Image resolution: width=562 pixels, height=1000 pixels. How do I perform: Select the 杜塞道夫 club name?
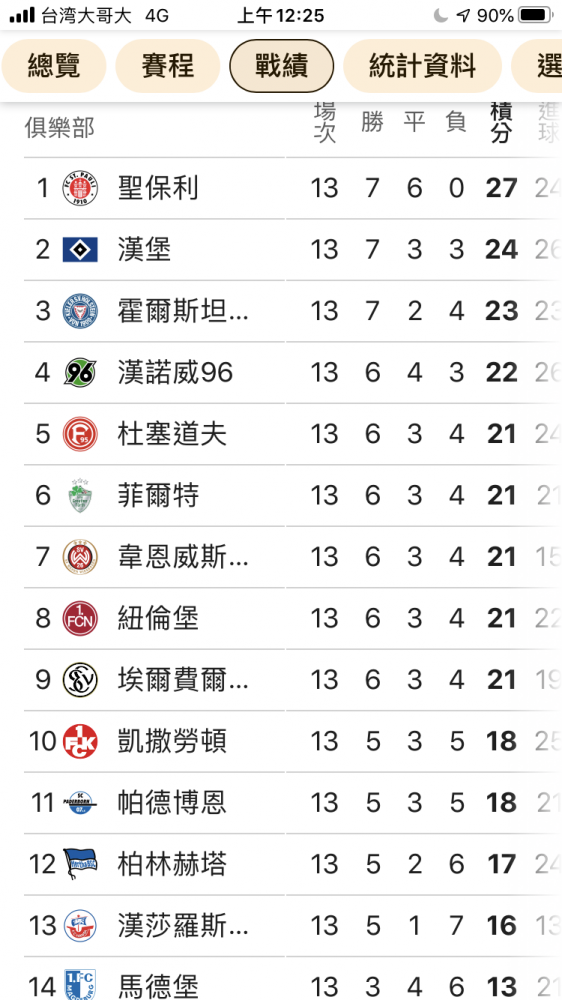[172, 434]
